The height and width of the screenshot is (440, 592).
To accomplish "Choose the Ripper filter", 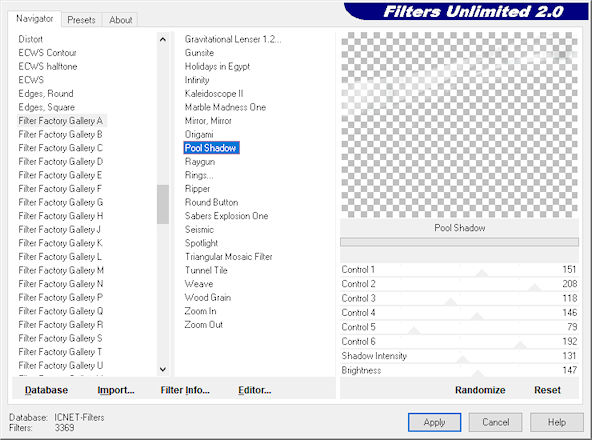I will 197,189.
